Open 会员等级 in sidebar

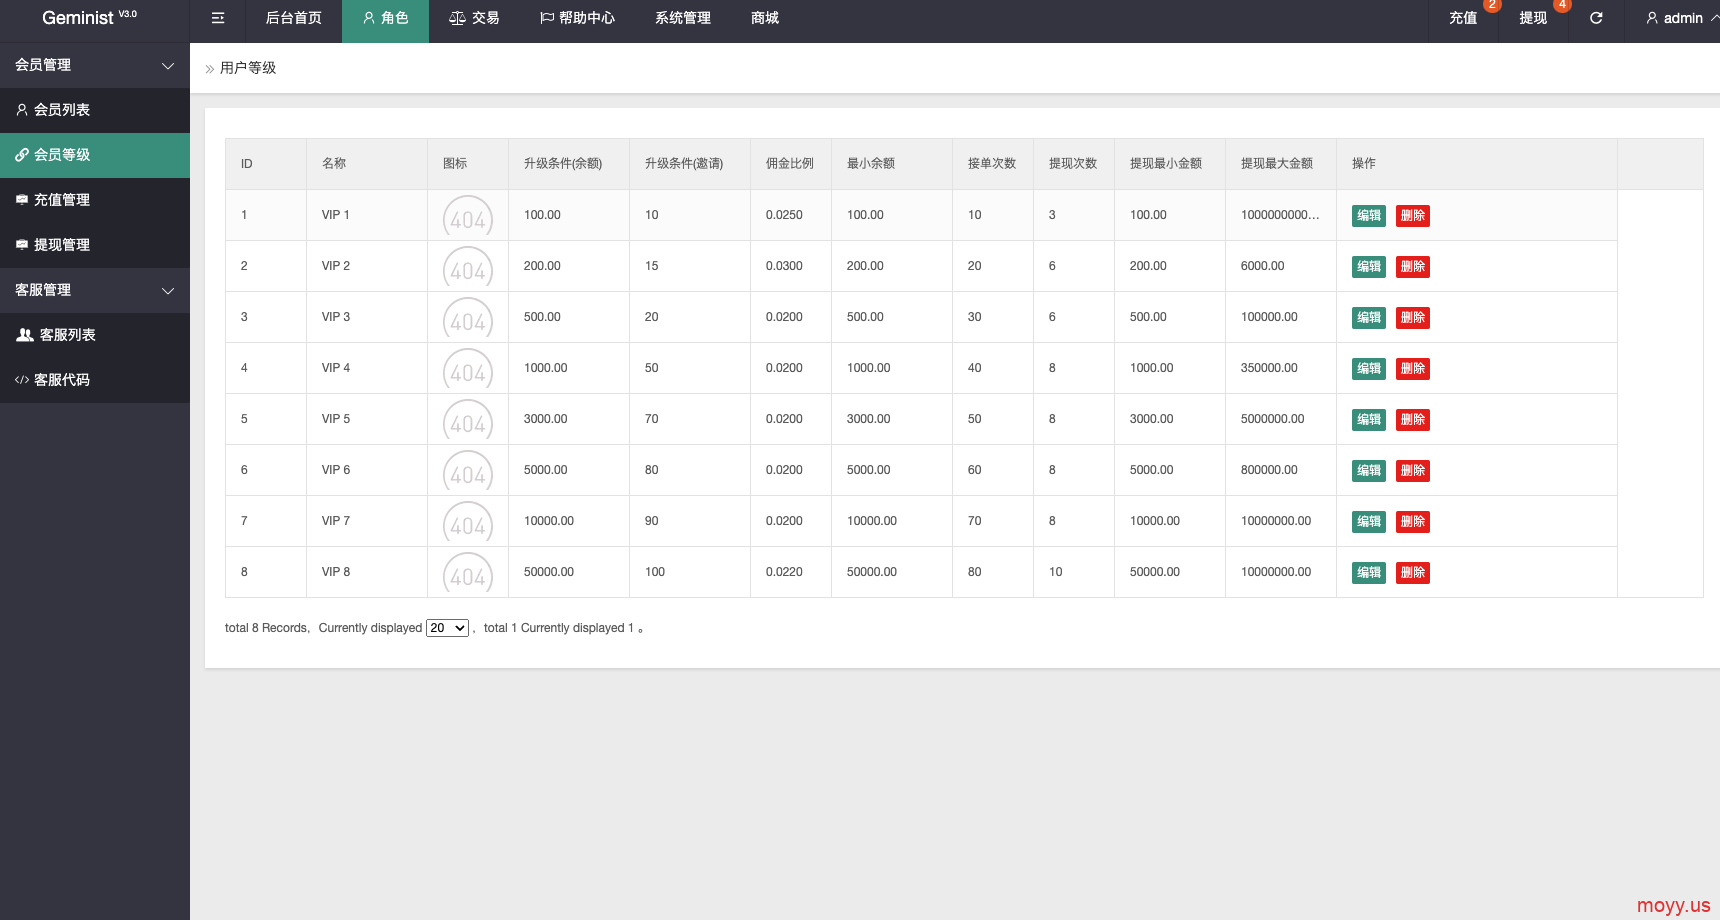pyautogui.click(x=95, y=155)
